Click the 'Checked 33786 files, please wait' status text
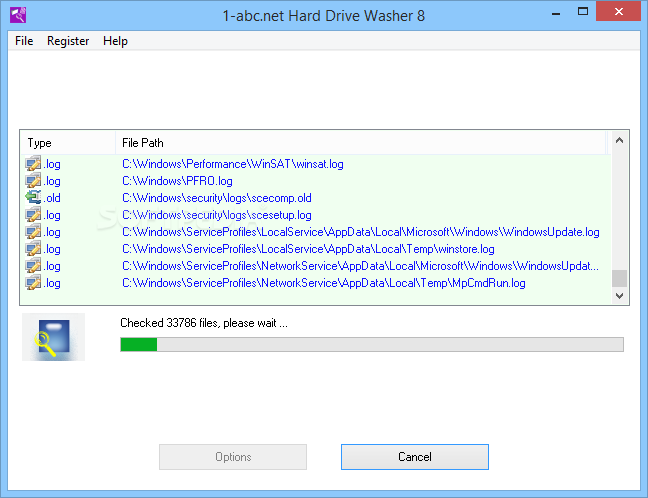Image resolution: width=648 pixels, height=498 pixels. pos(204,323)
